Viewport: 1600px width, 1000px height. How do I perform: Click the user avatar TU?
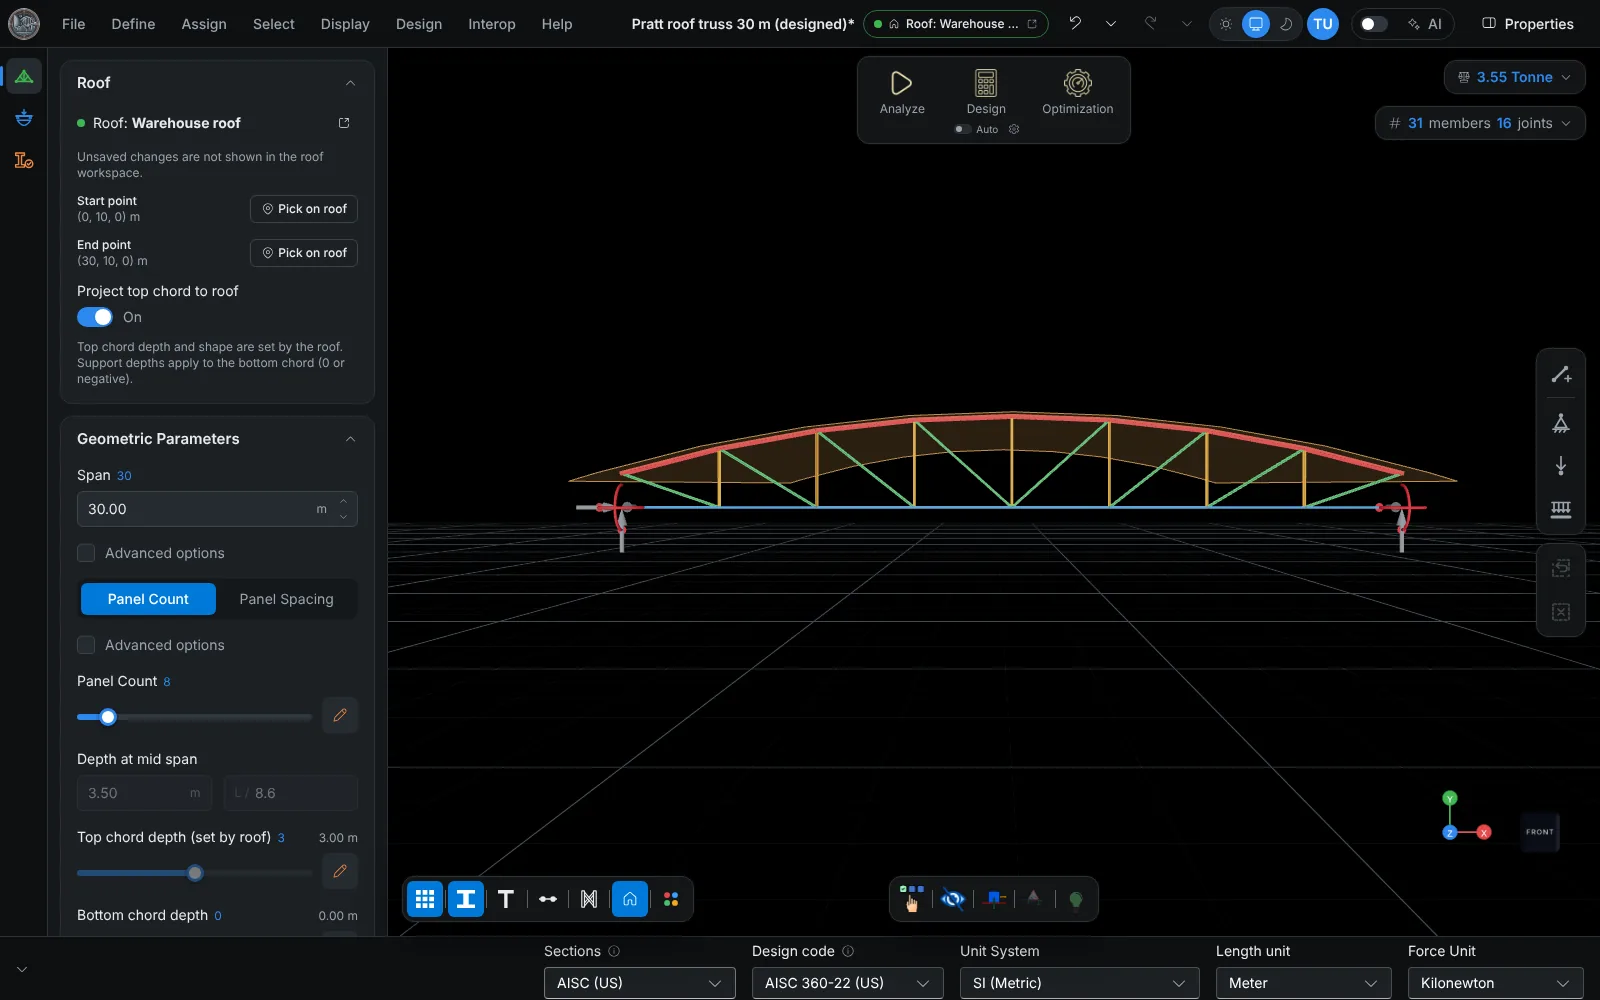click(1323, 24)
